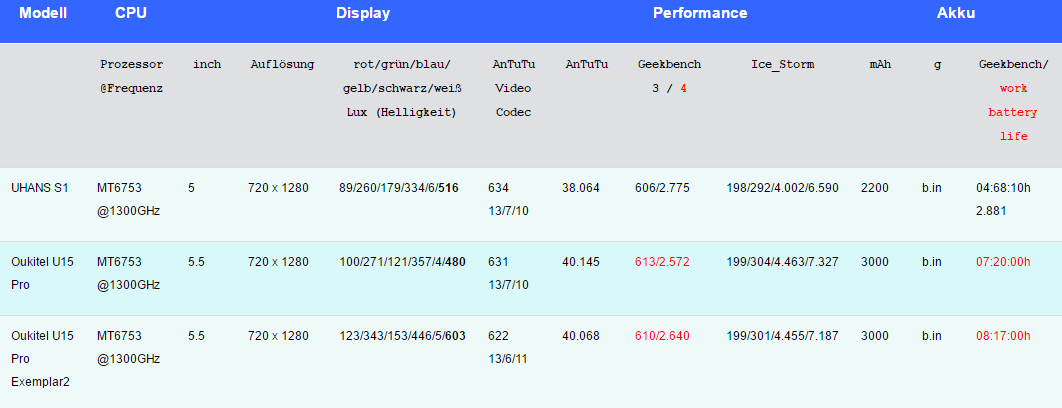The image size is (1062, 408).
Task: Click Ice_Storm result 199/301/4.455/7.187
Action: [782, 335]
